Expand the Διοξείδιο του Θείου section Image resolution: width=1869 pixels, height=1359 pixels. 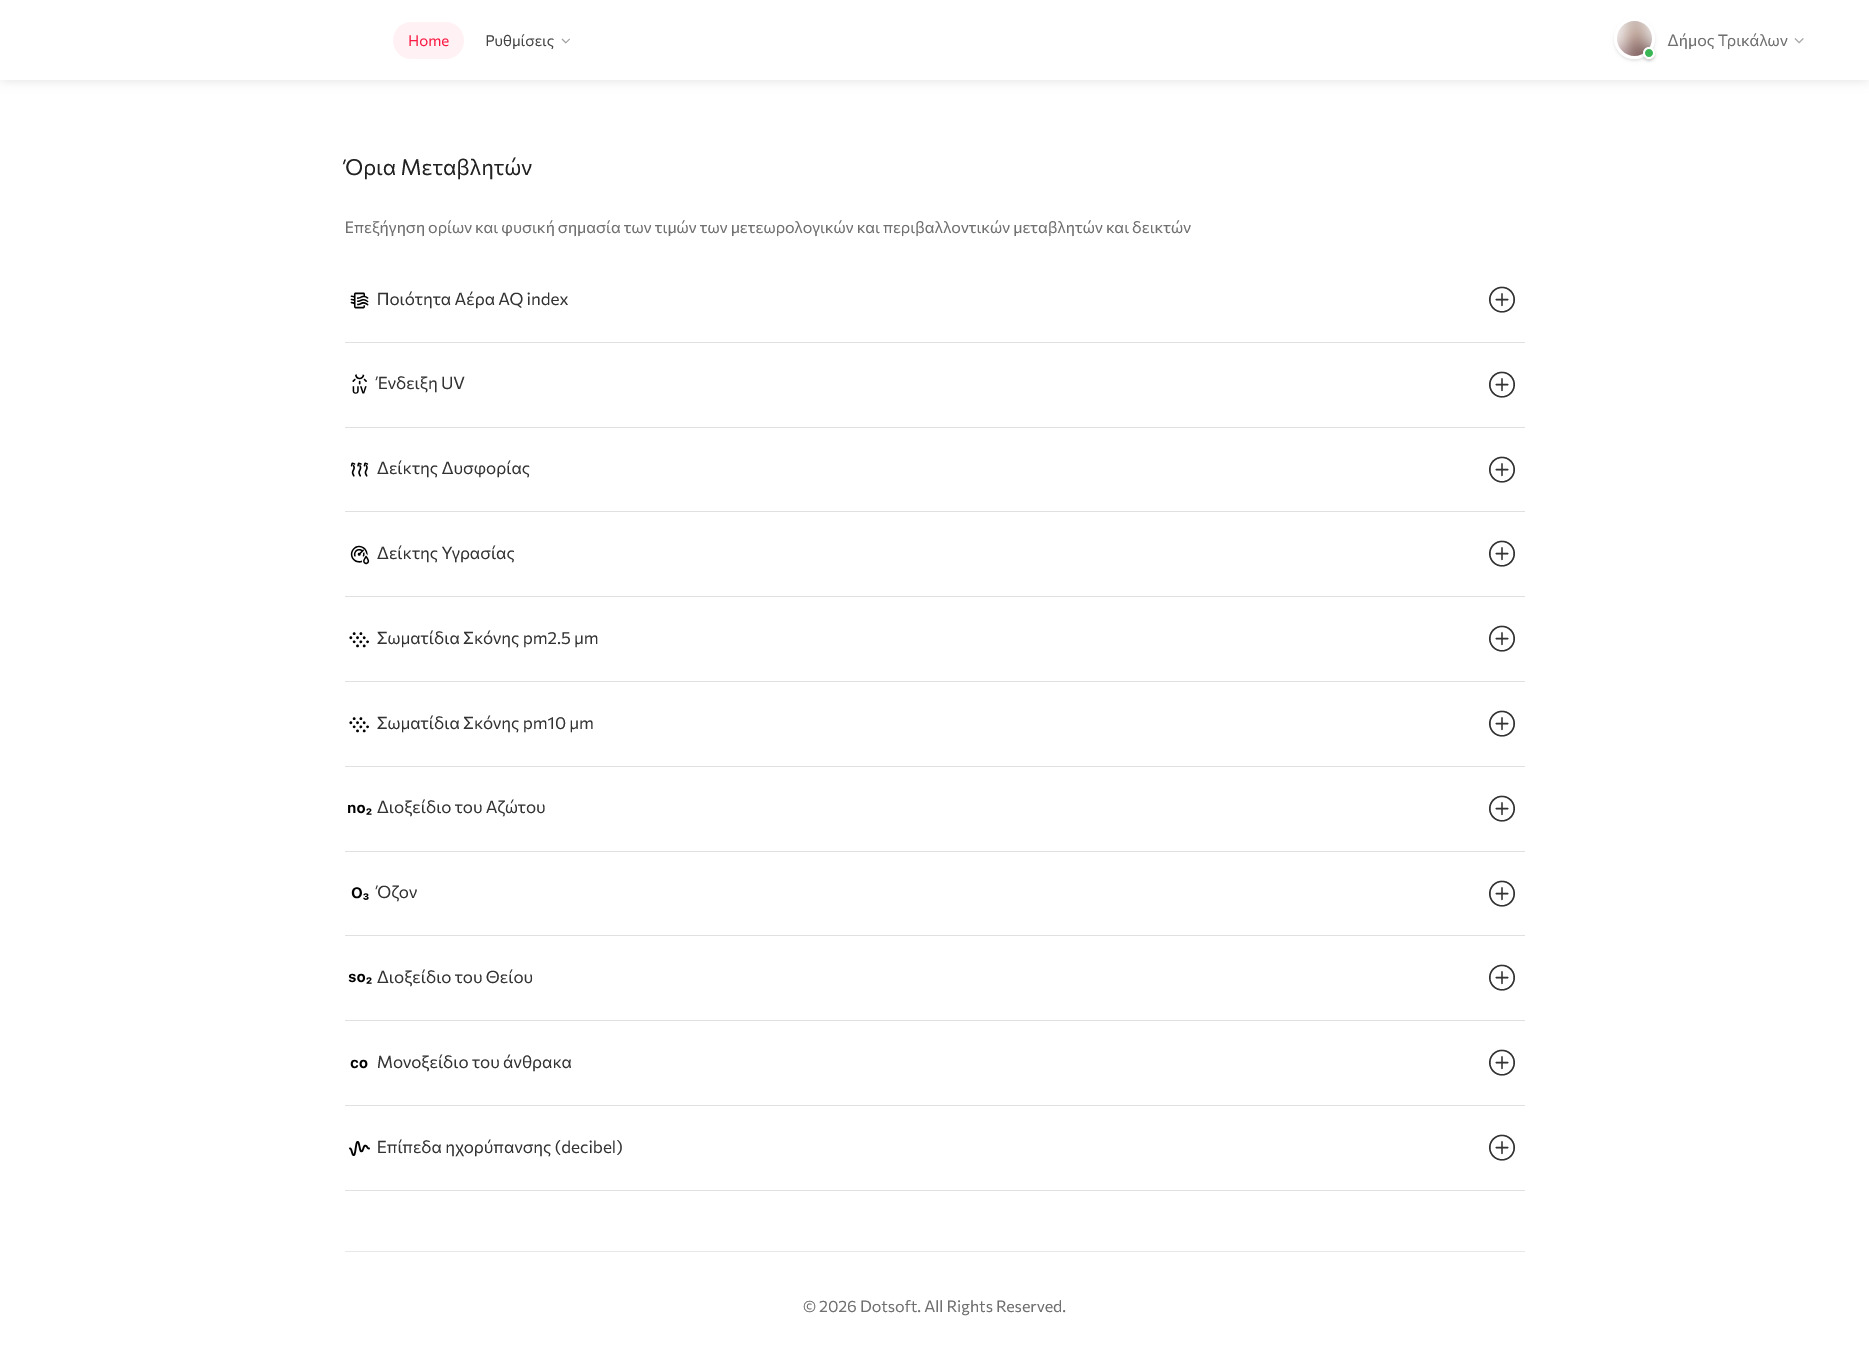coord(1501,978)
